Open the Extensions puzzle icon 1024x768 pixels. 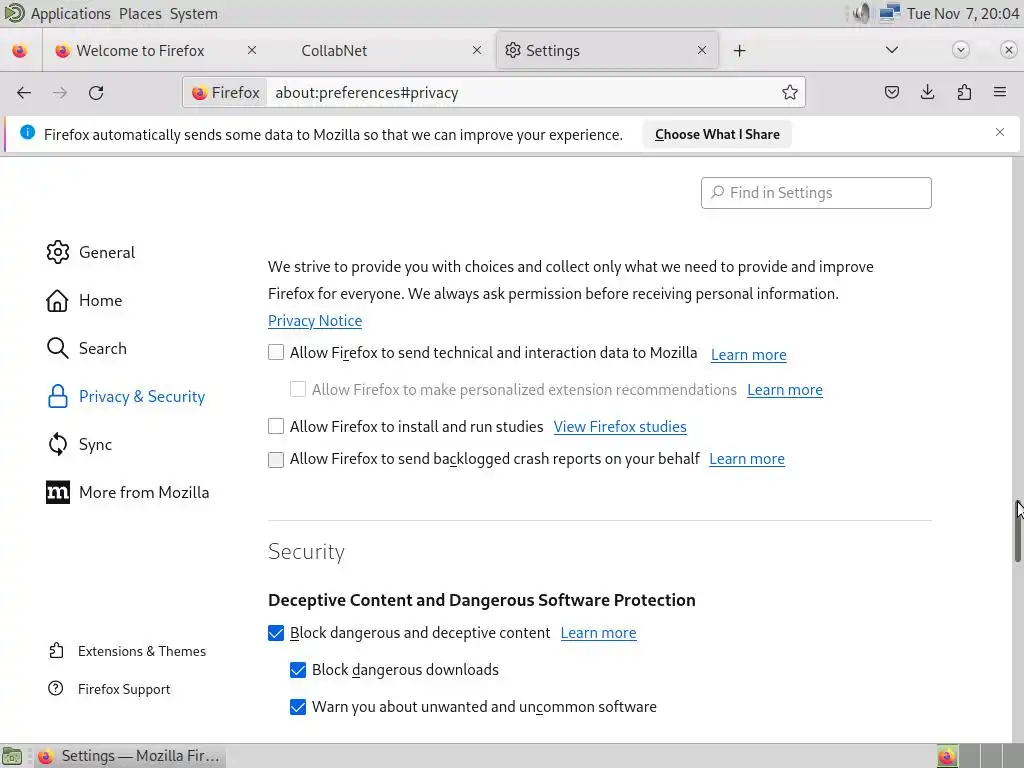(964, 92)
